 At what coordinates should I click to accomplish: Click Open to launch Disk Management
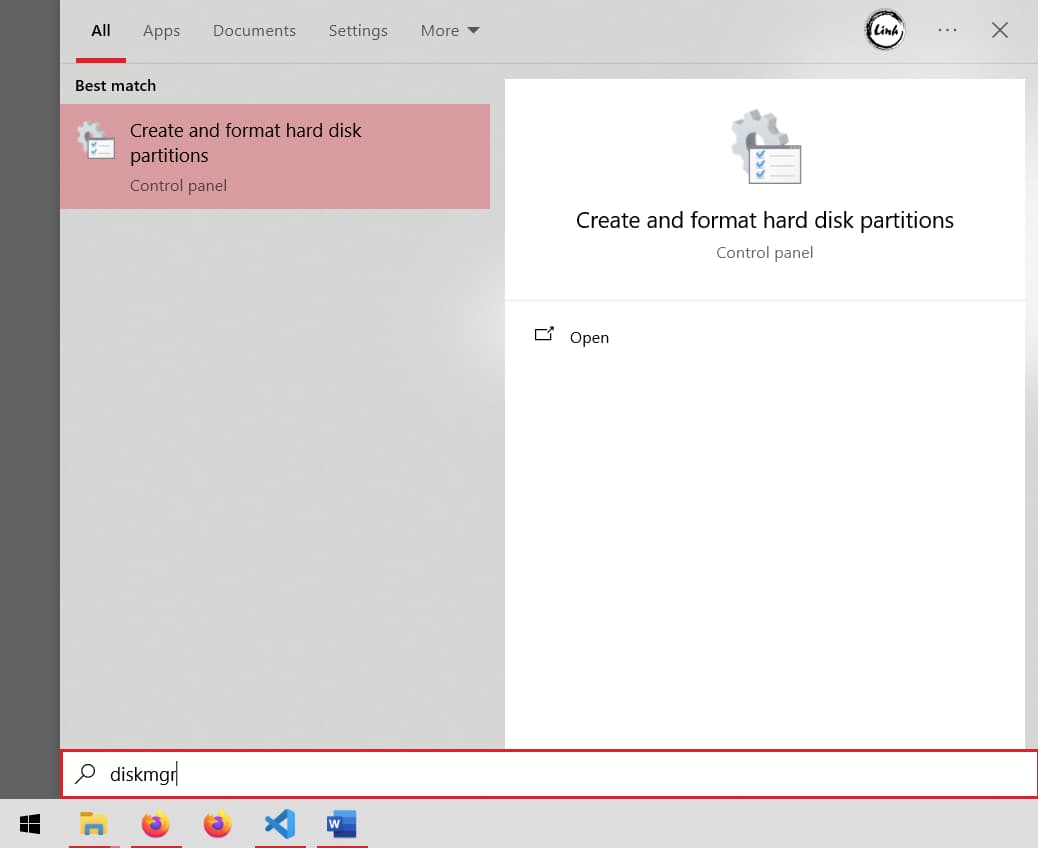click(589, 337)
